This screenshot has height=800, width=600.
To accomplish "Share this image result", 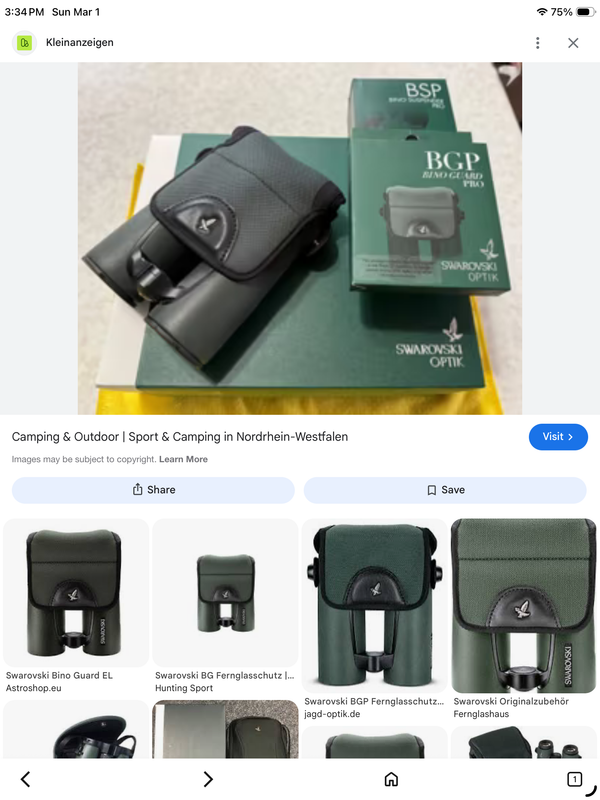I will [153, 490].
